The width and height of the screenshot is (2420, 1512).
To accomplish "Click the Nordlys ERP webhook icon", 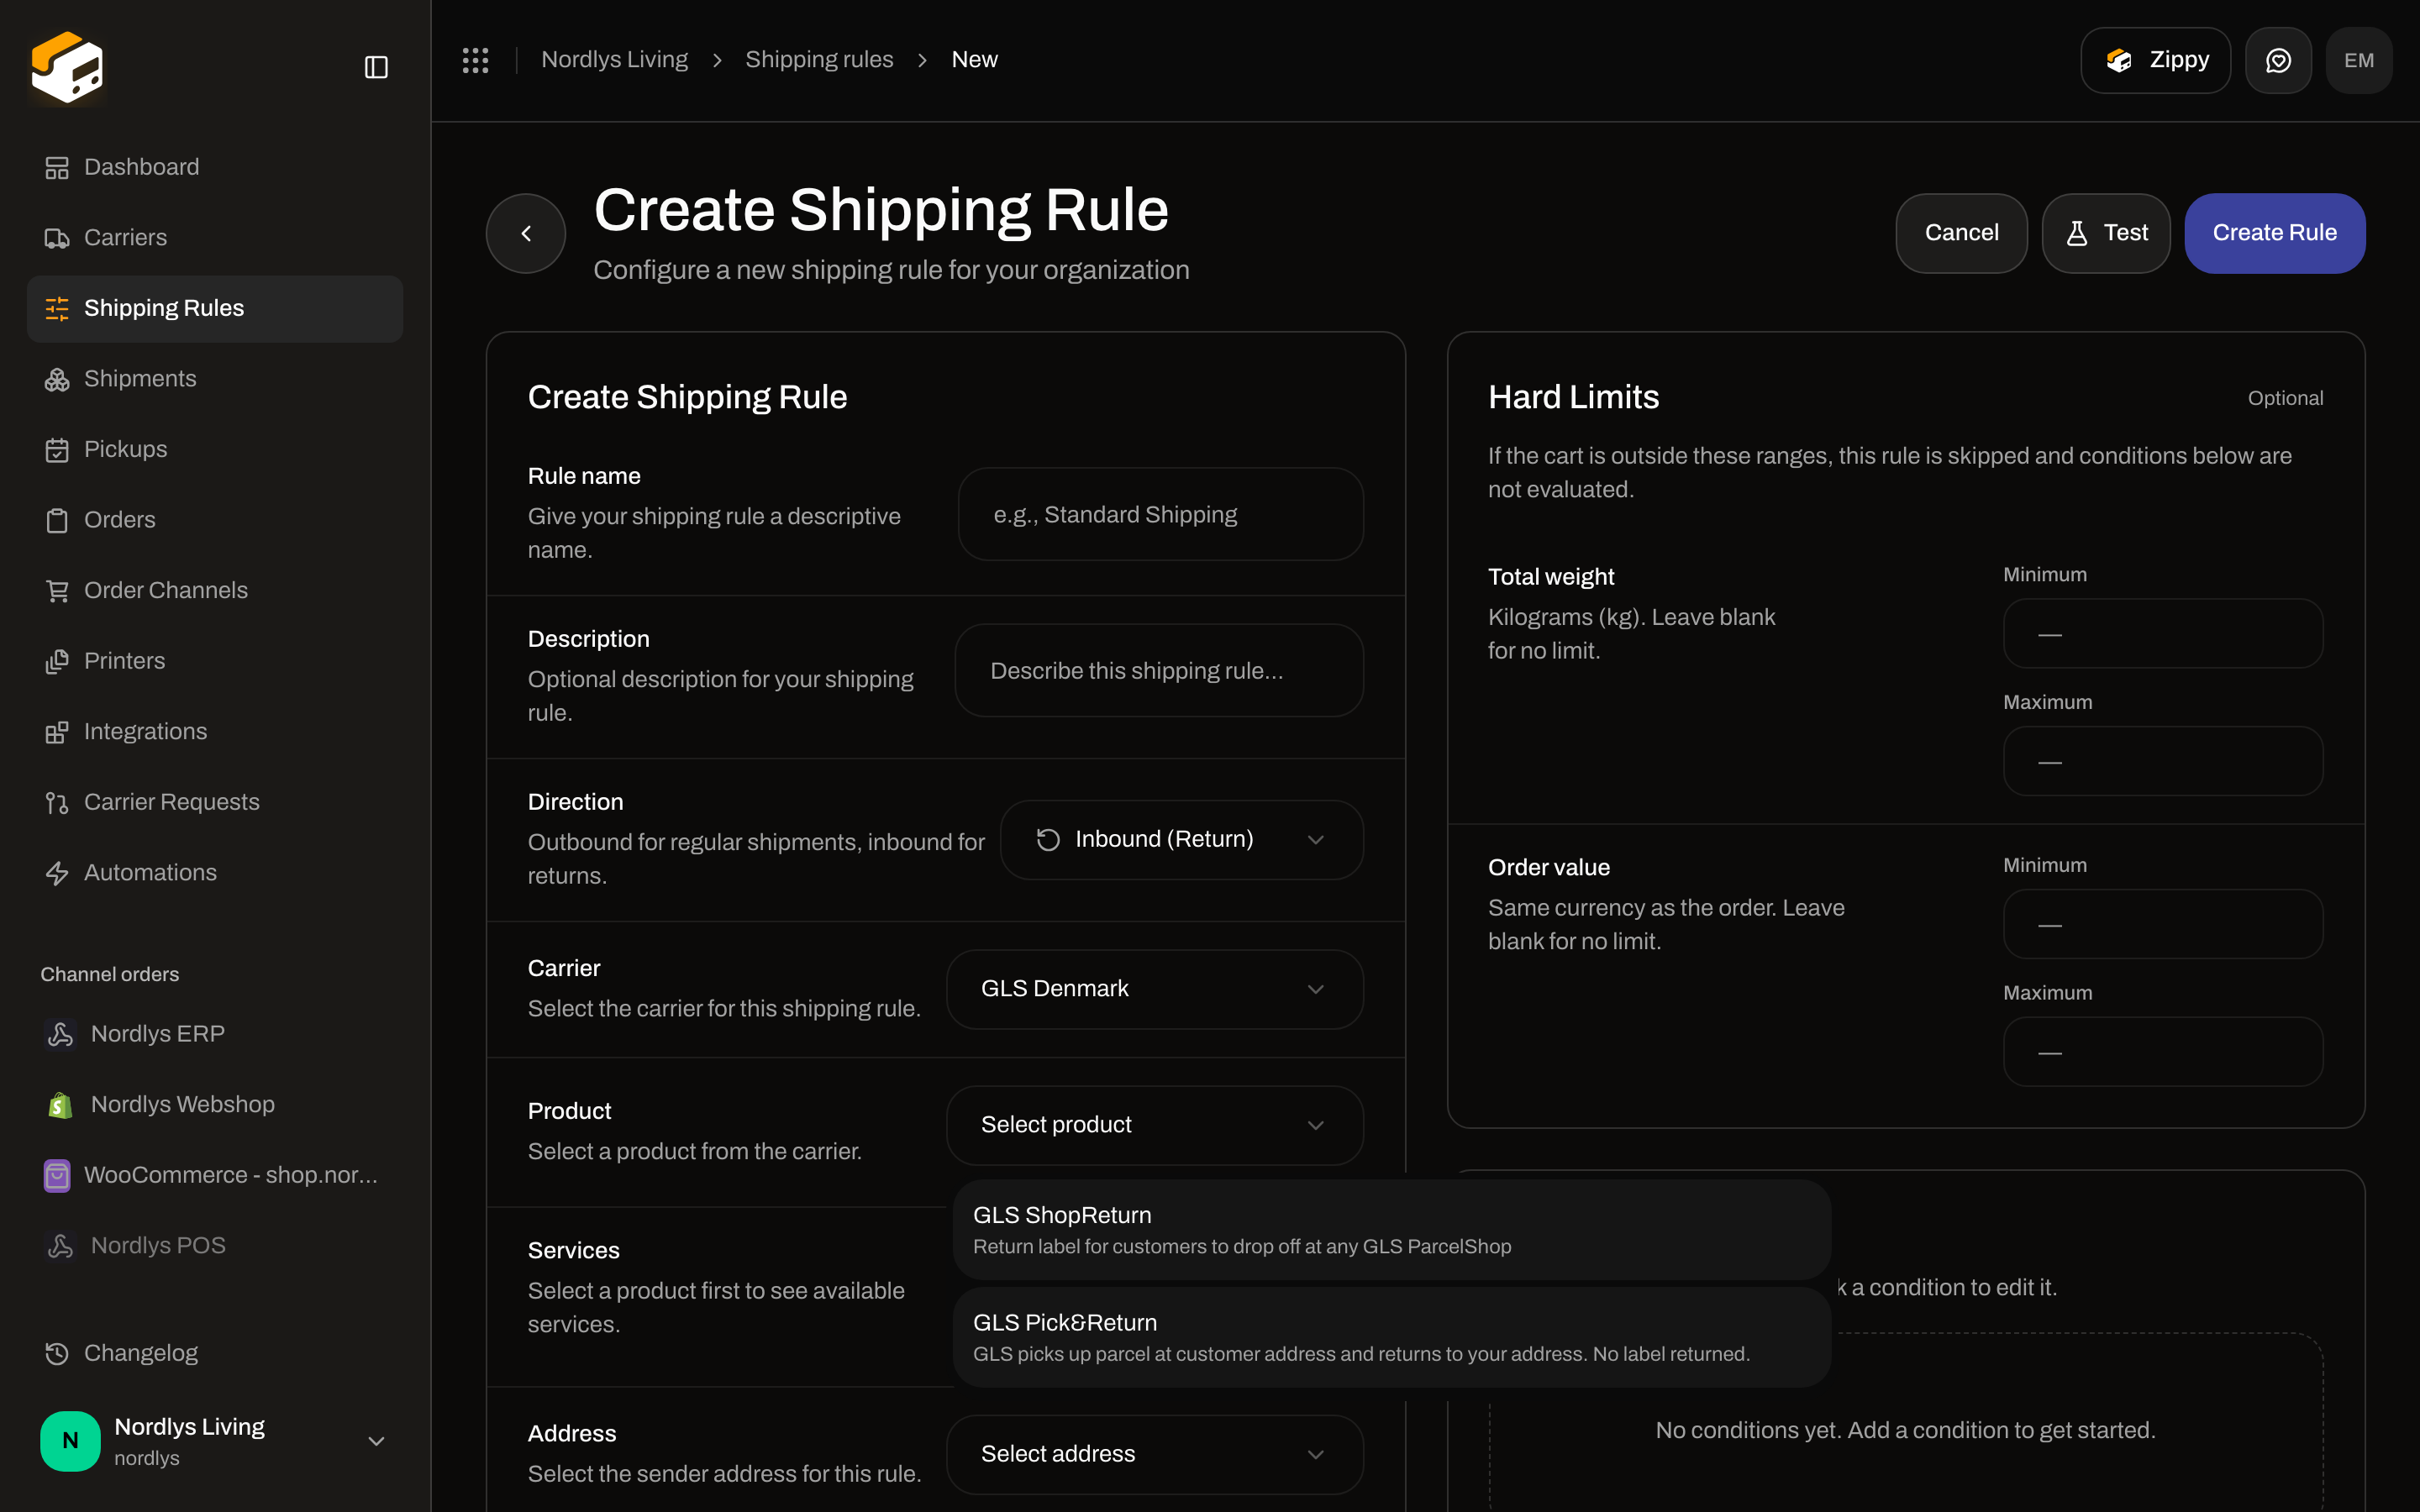I will (x=60, y=1034).
